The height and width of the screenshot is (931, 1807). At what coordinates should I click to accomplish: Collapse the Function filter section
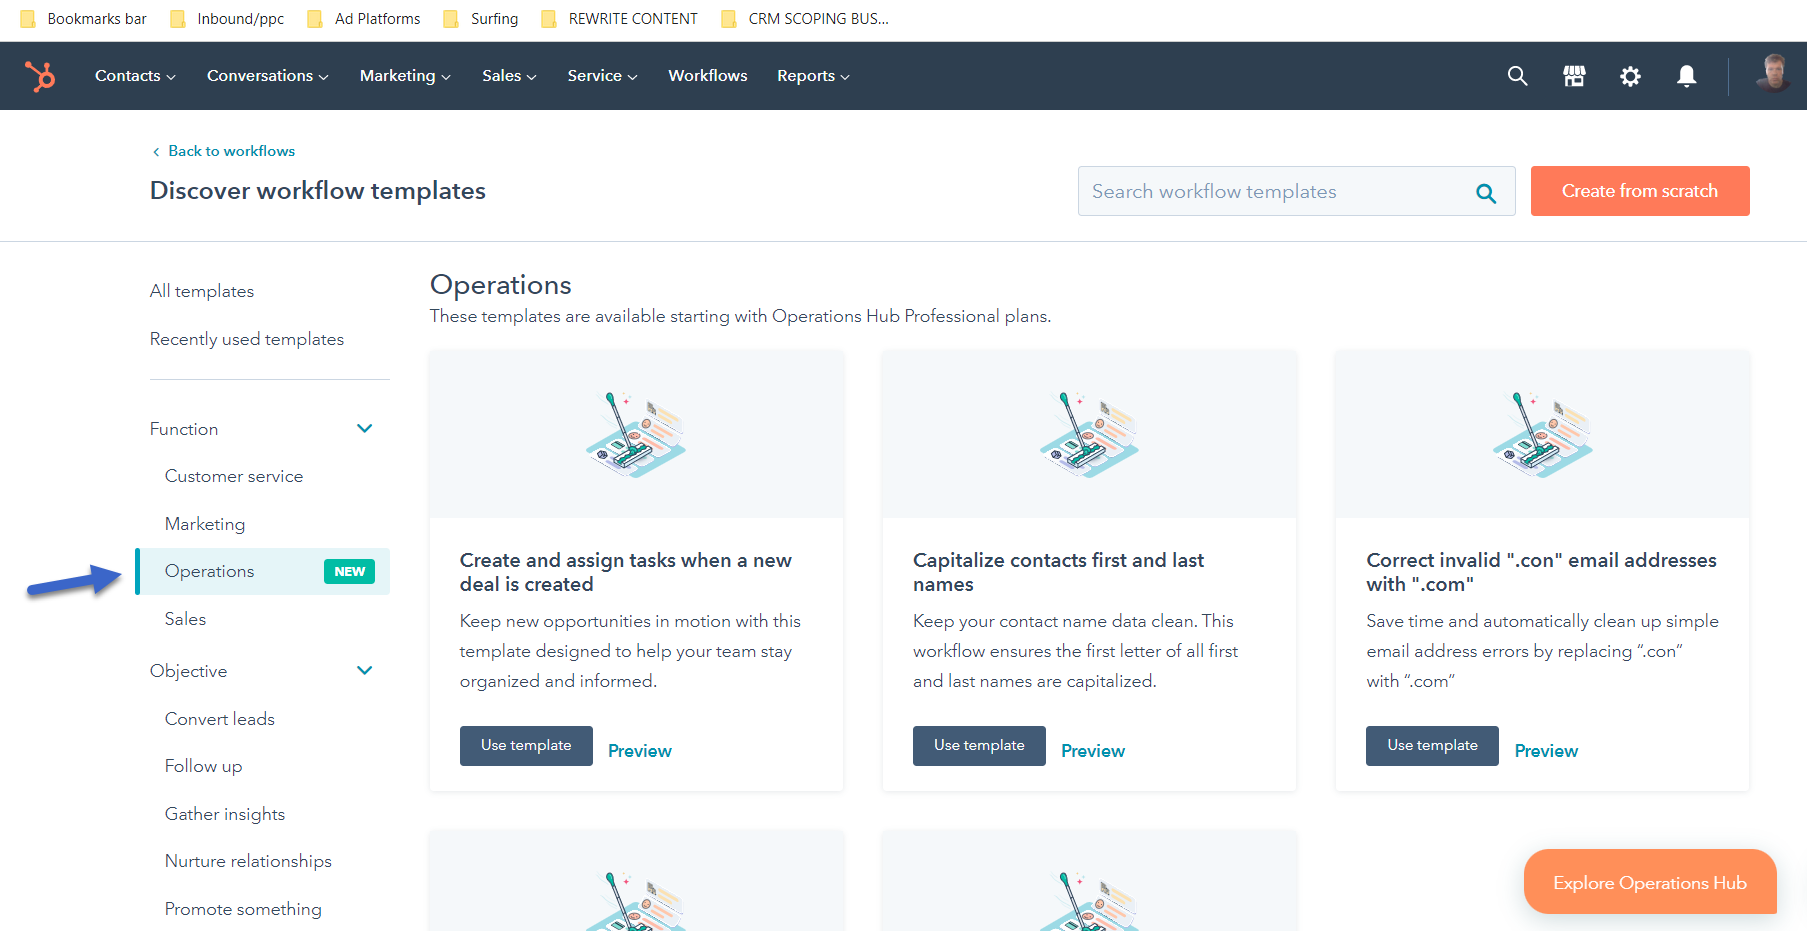click(364, 427)
